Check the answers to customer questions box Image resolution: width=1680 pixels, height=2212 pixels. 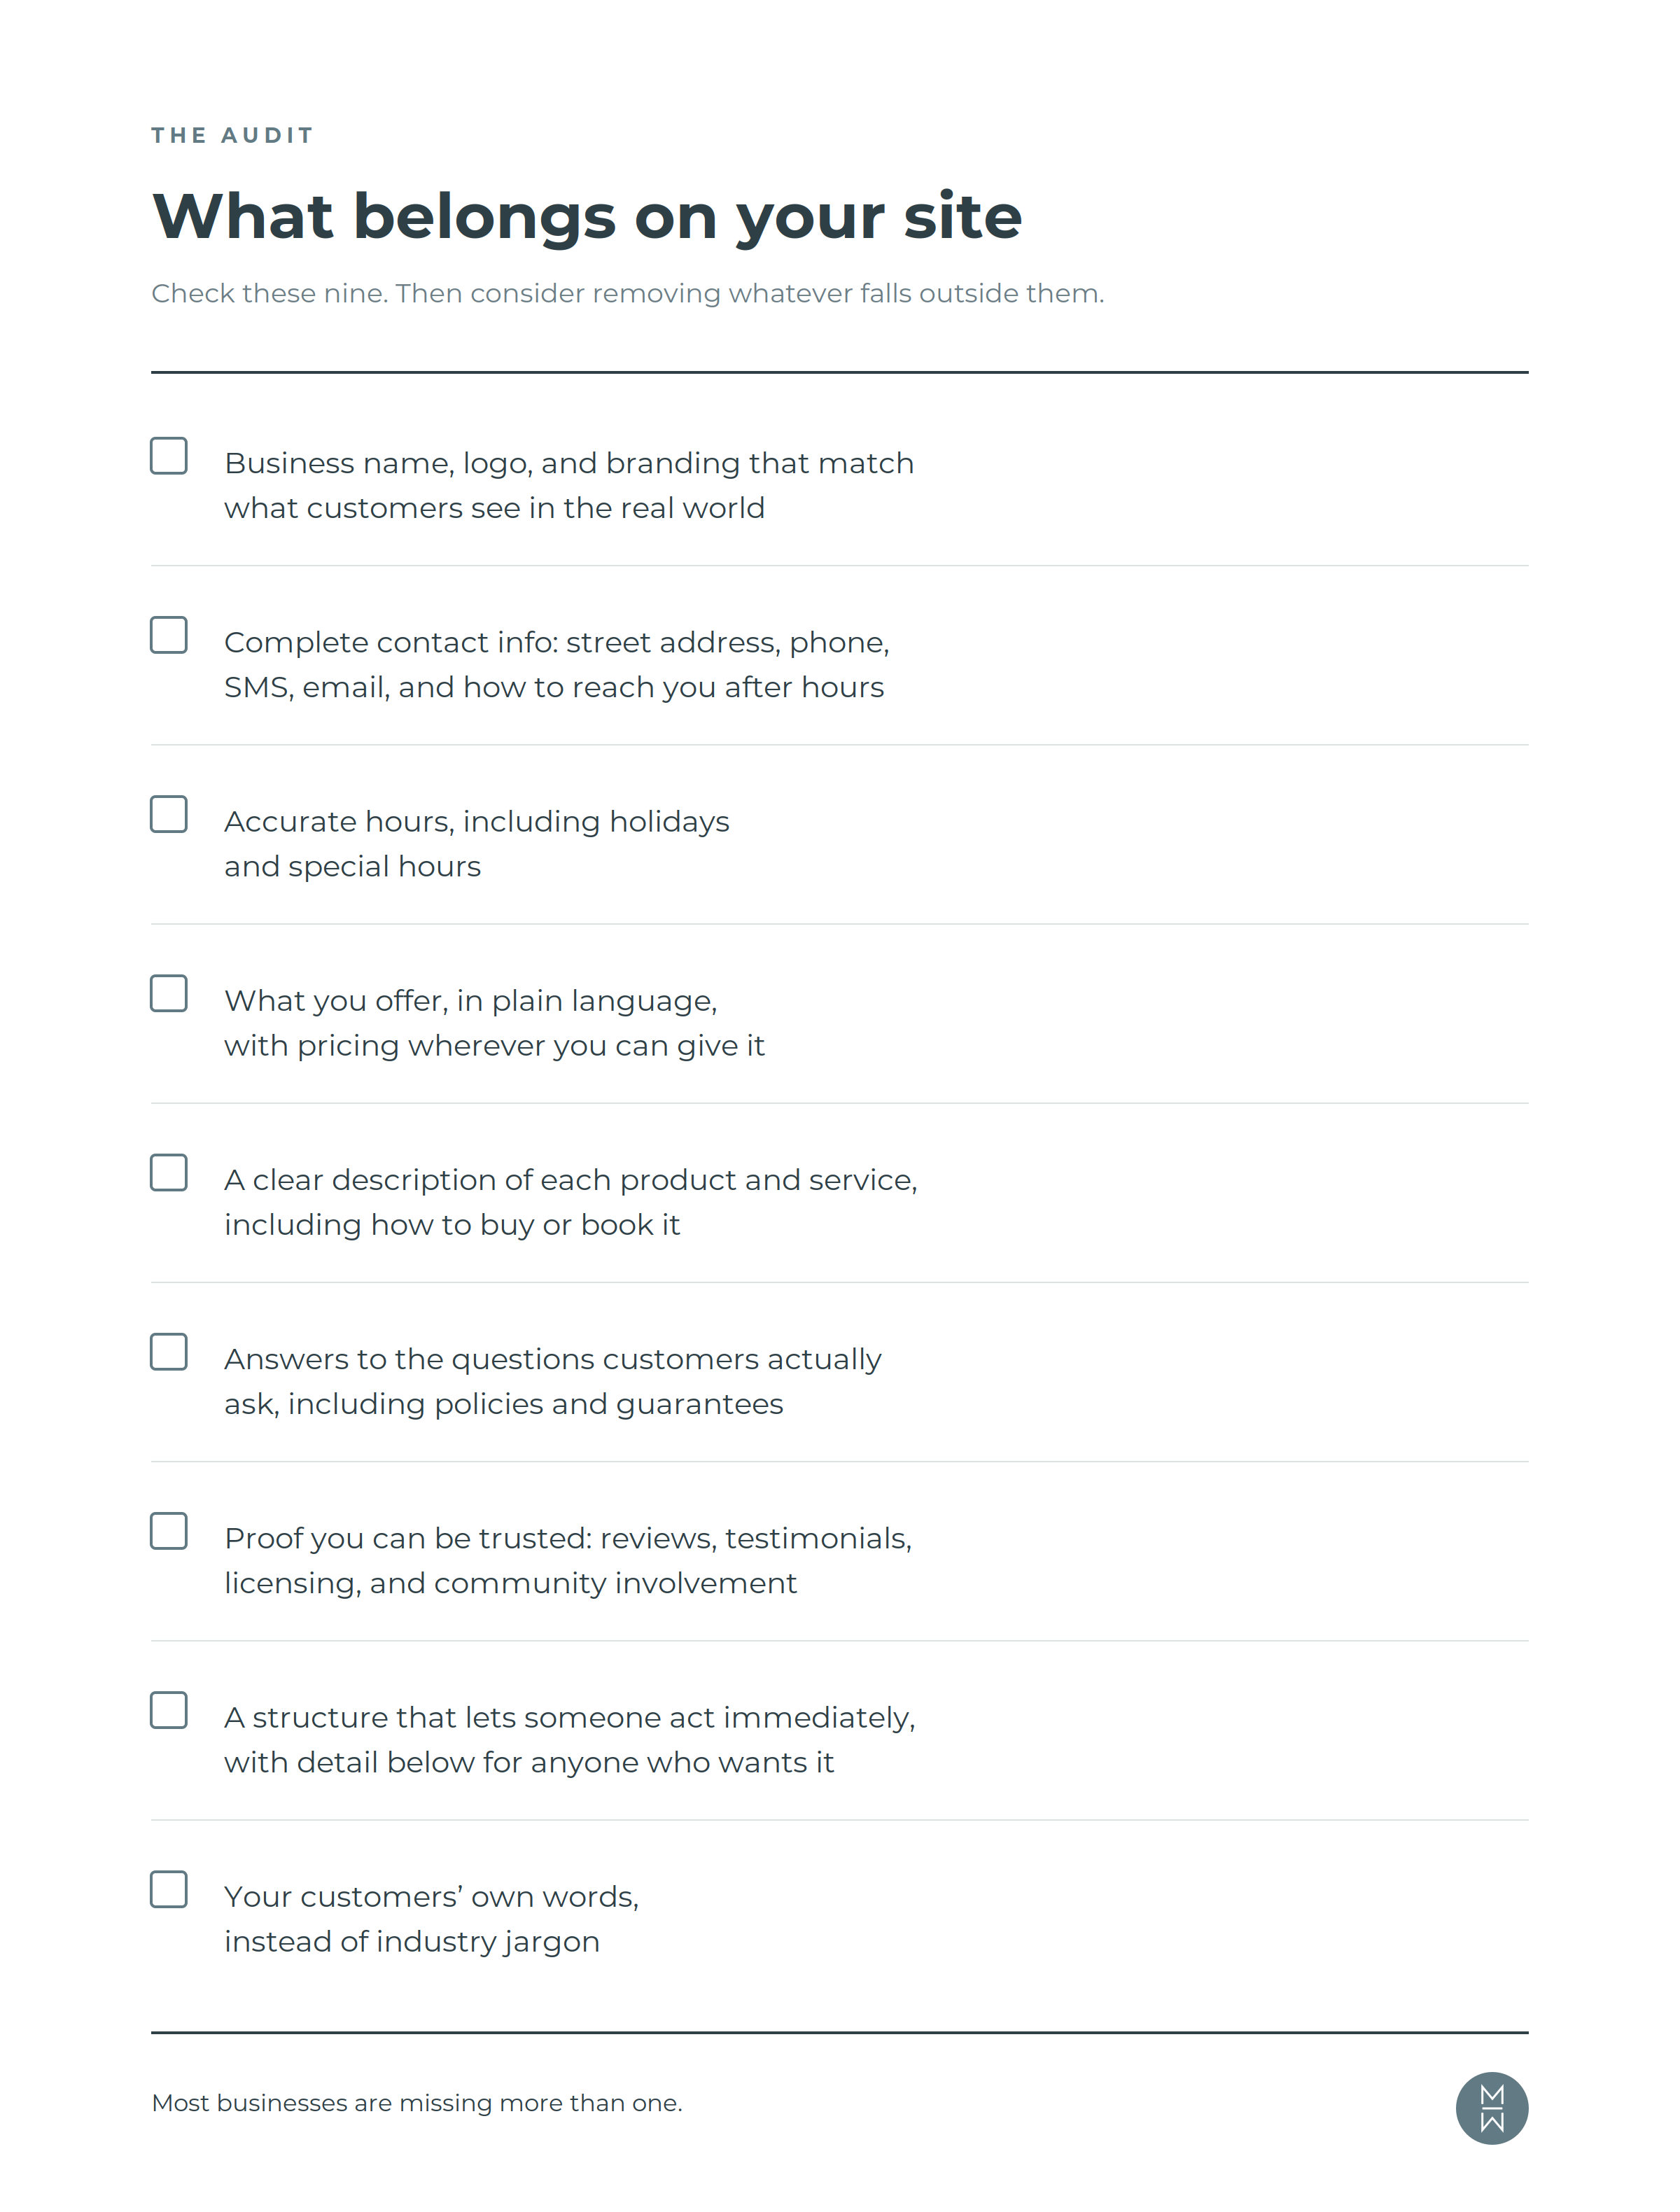click(169, 1351)
